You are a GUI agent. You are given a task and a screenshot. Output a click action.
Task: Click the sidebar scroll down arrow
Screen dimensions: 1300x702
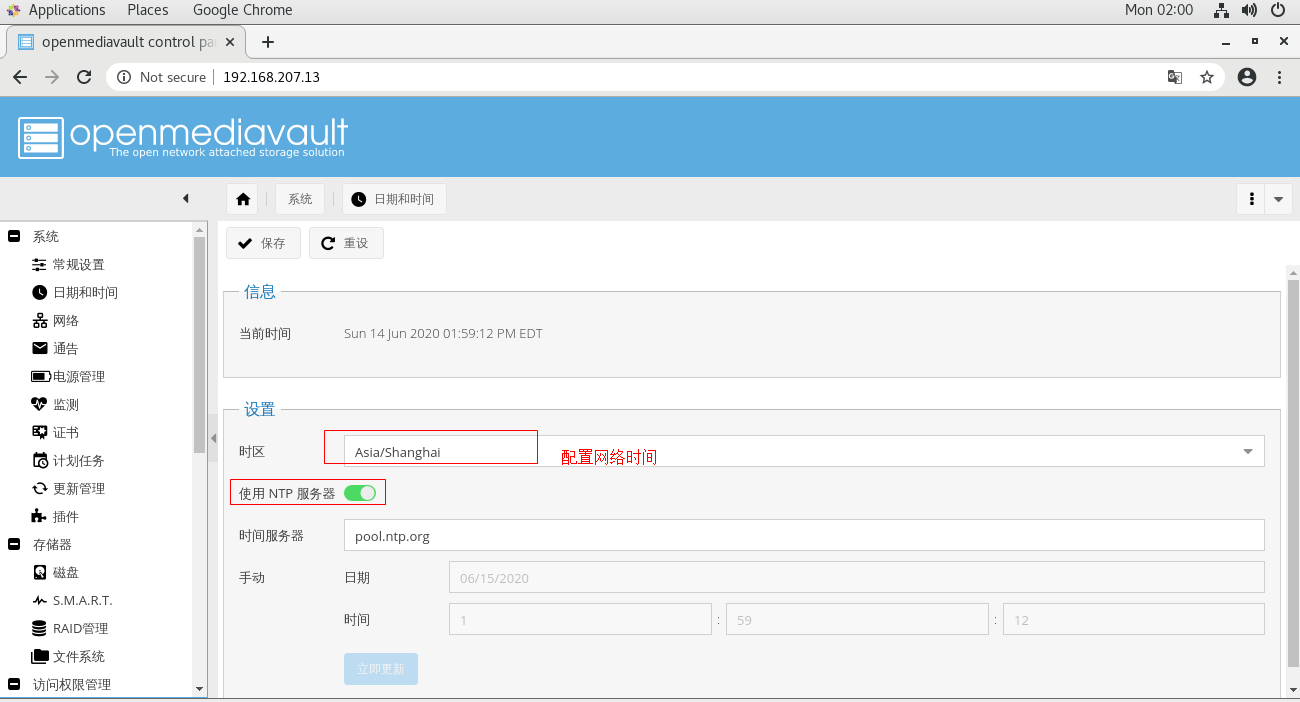pos(199,689)
